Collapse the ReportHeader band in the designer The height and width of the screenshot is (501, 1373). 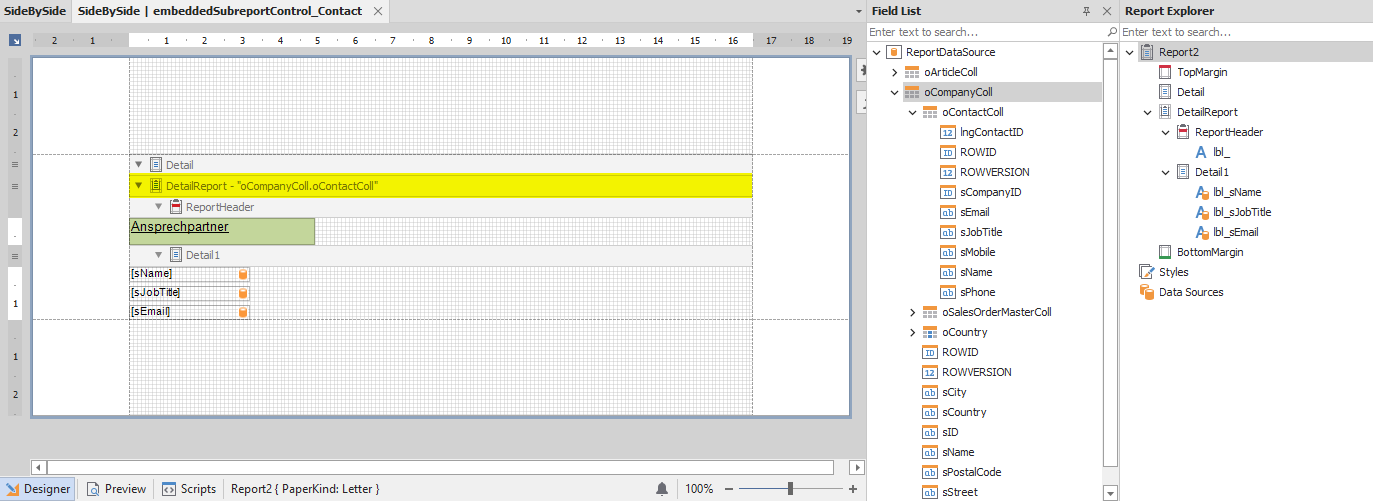(x=158, y=207)
